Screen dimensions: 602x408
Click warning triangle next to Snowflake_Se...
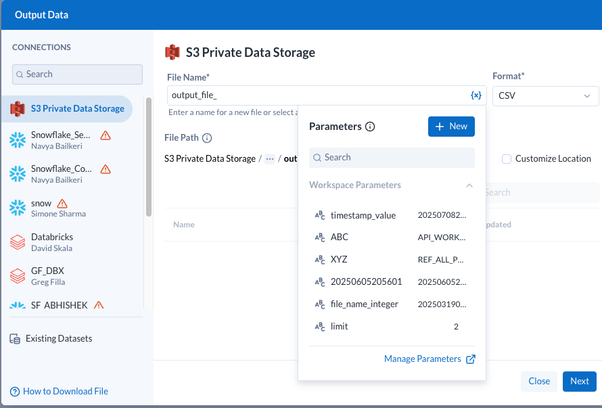[x=106, y=135]
